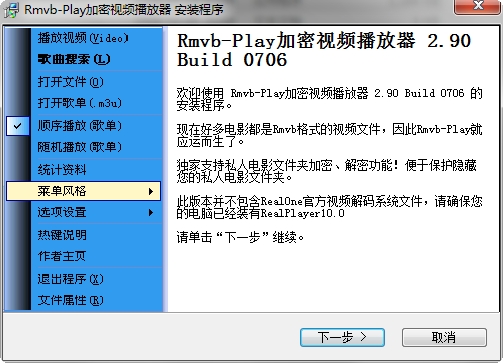The height and width of the screenshot is (363, 503).
Task: Choose 随机播放 (歌单) in the menu
Action: 80,147
